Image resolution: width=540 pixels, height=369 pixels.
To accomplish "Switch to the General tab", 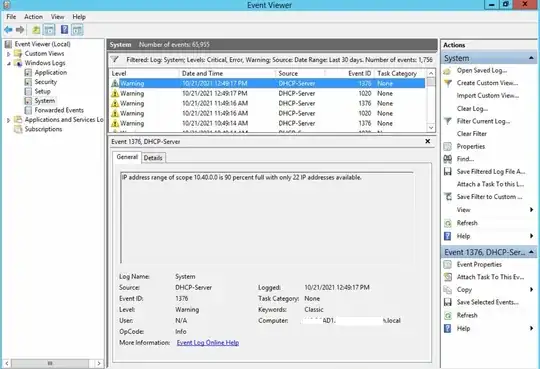I will coord(127,157).
